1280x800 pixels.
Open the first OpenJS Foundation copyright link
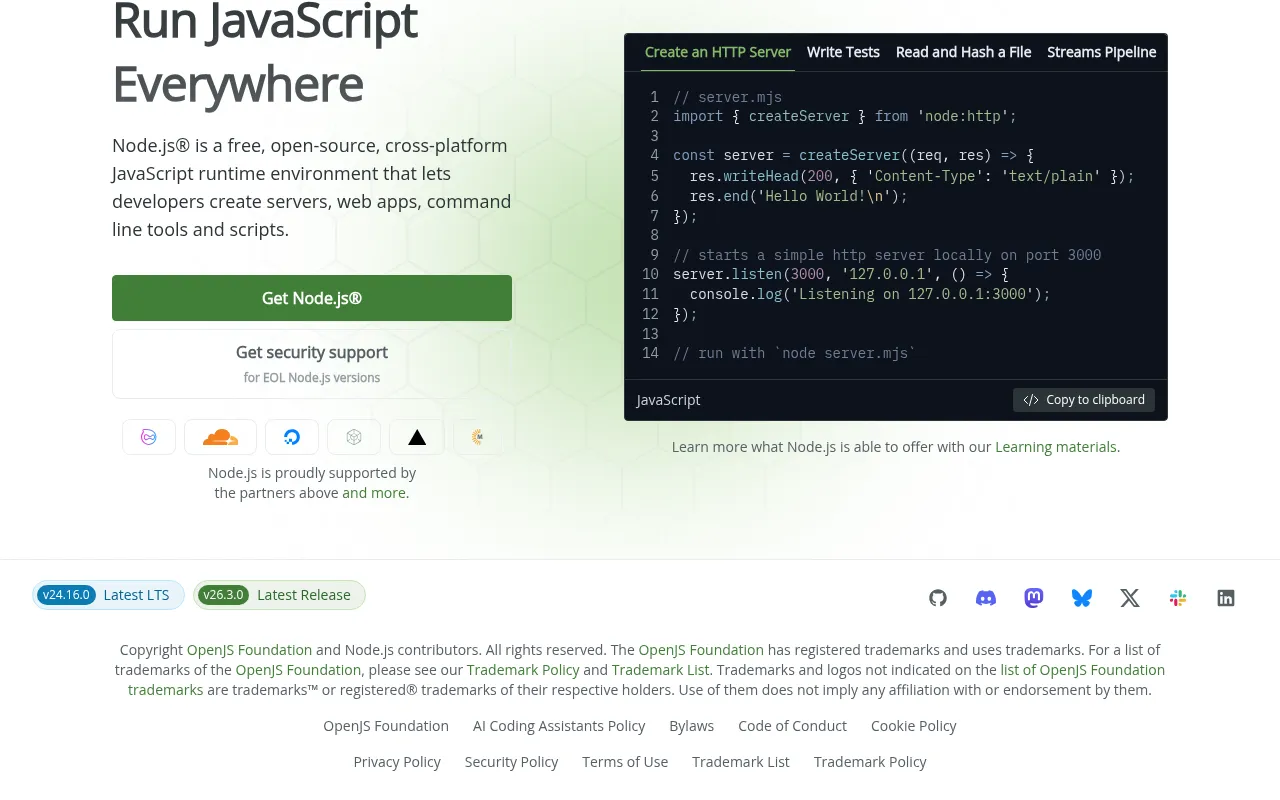(249, 650)
